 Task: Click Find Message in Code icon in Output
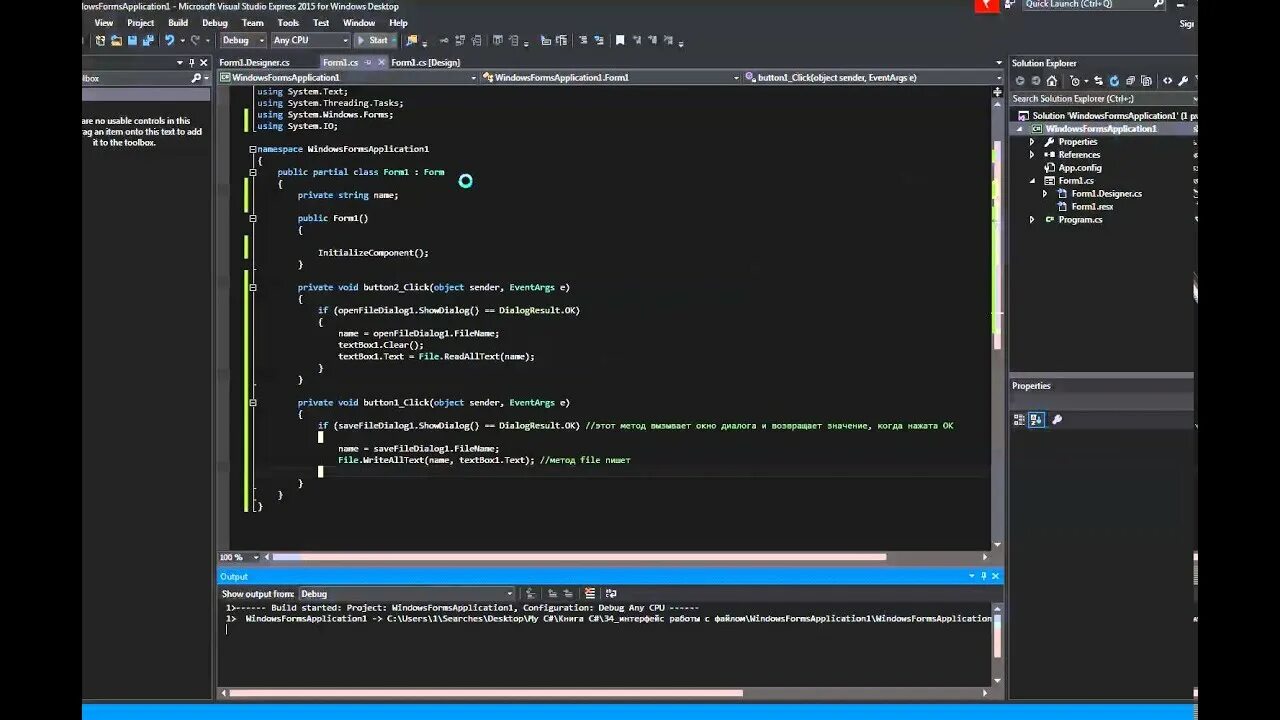(x=531, y=594)
